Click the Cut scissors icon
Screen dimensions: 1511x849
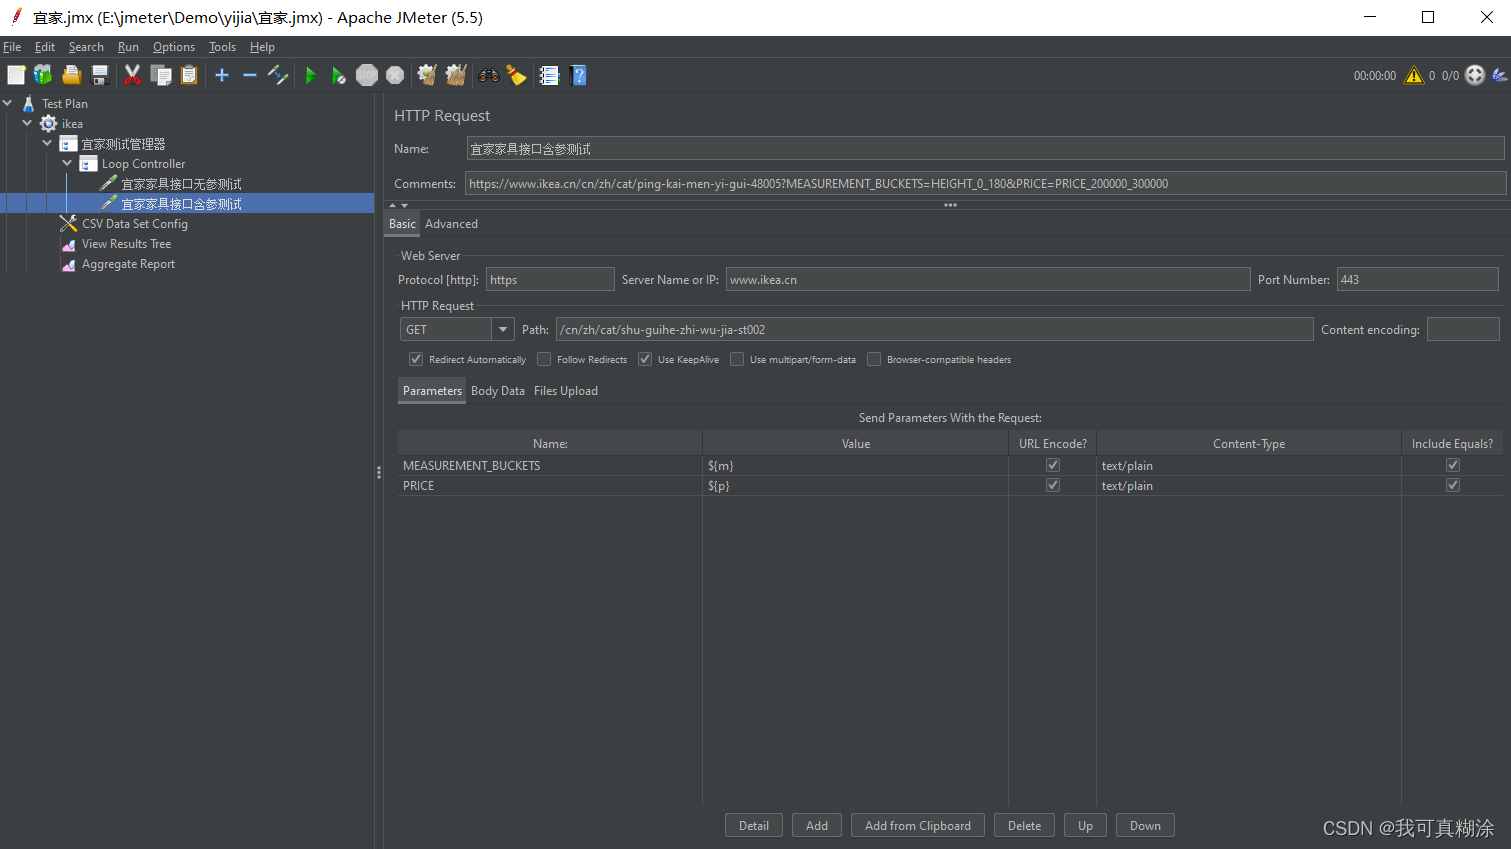(x=132, y=75)
